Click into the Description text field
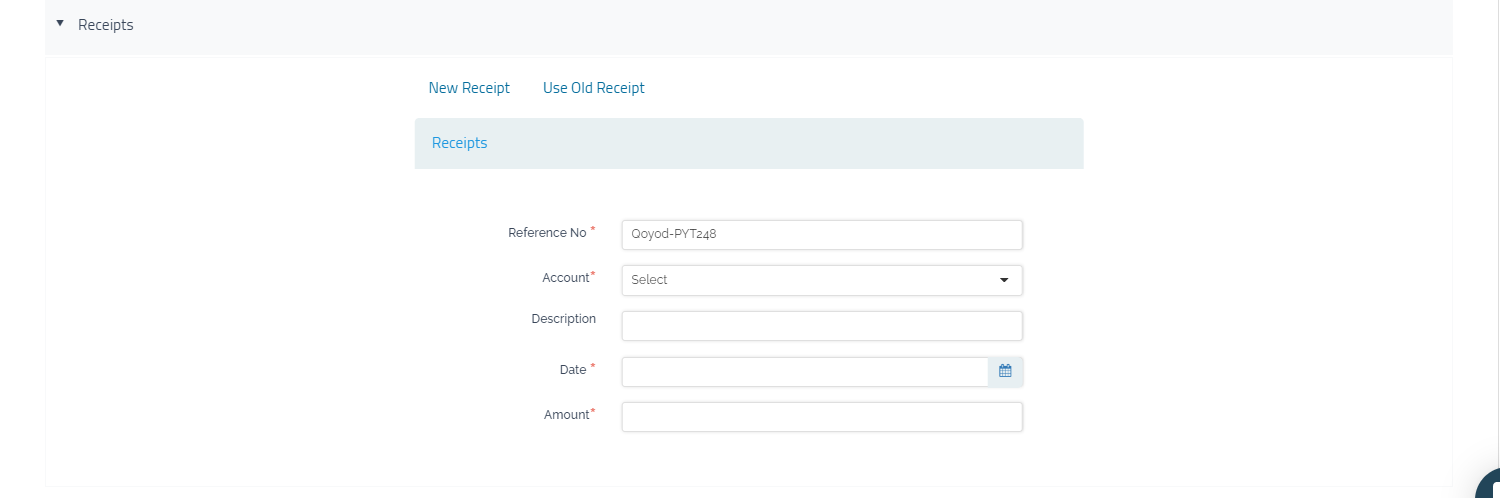Viewport: 1500px width, 498px height. click(x=821, y=326)
